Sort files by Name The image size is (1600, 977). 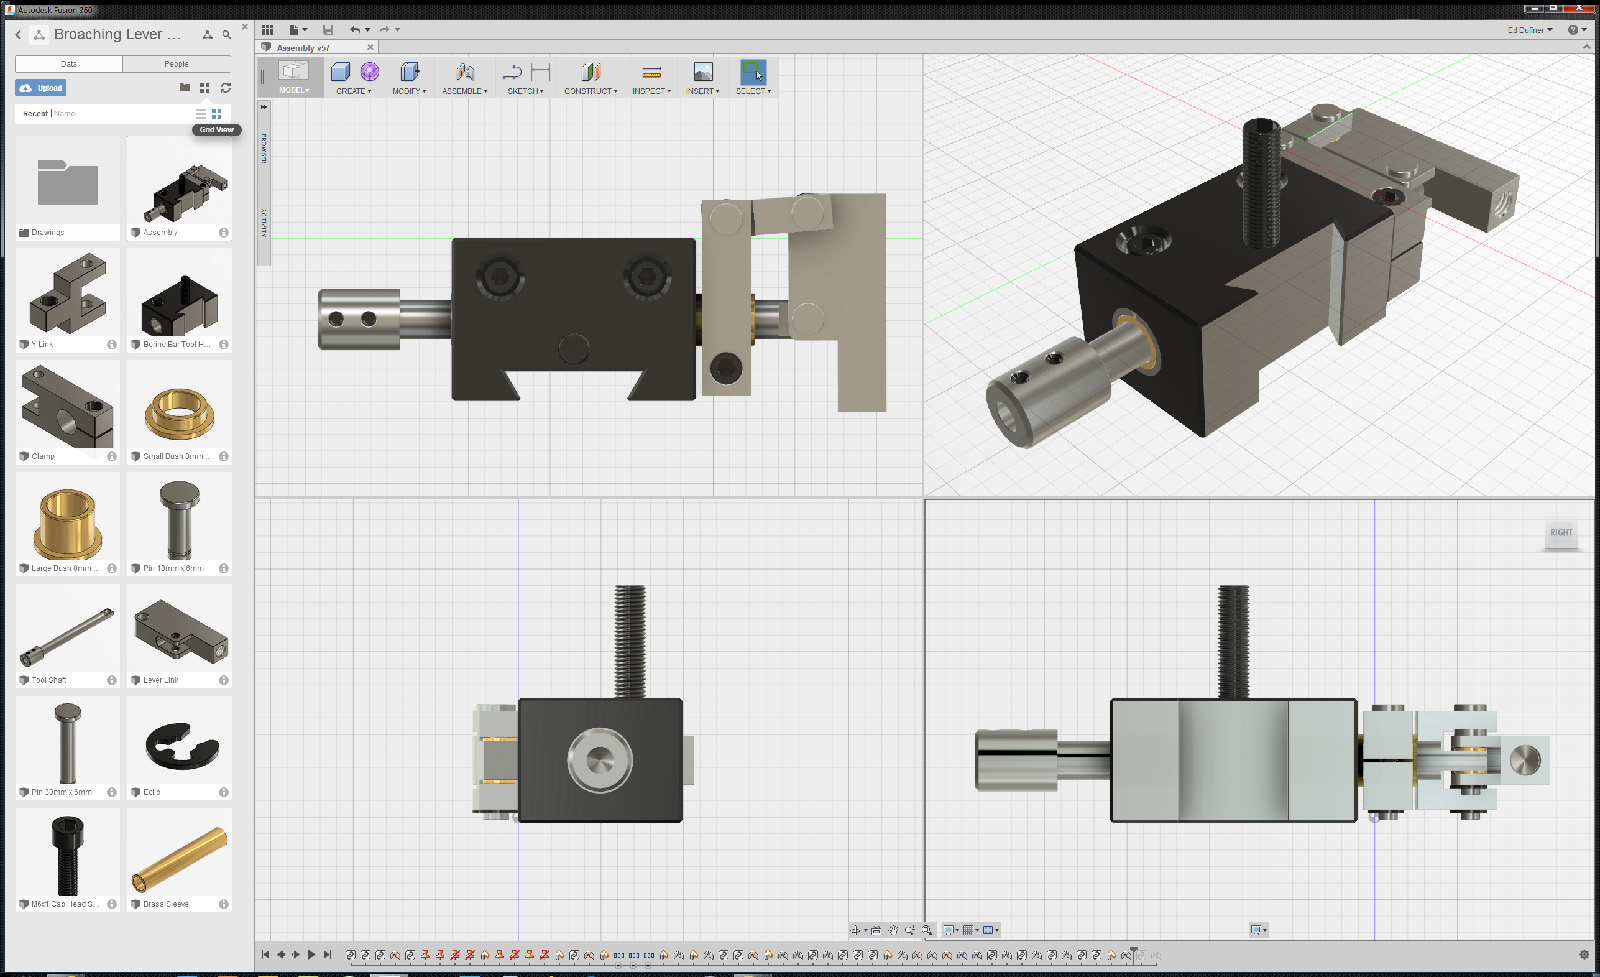pyautogui.click(x=65, y=114)
